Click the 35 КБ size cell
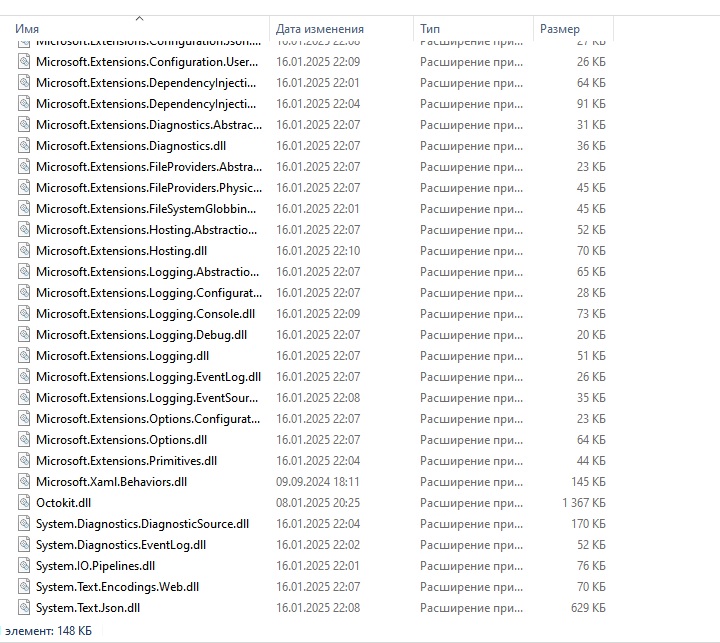Image resolution: width=720 pixels, height=643 pixels. (x=591, y=398)
